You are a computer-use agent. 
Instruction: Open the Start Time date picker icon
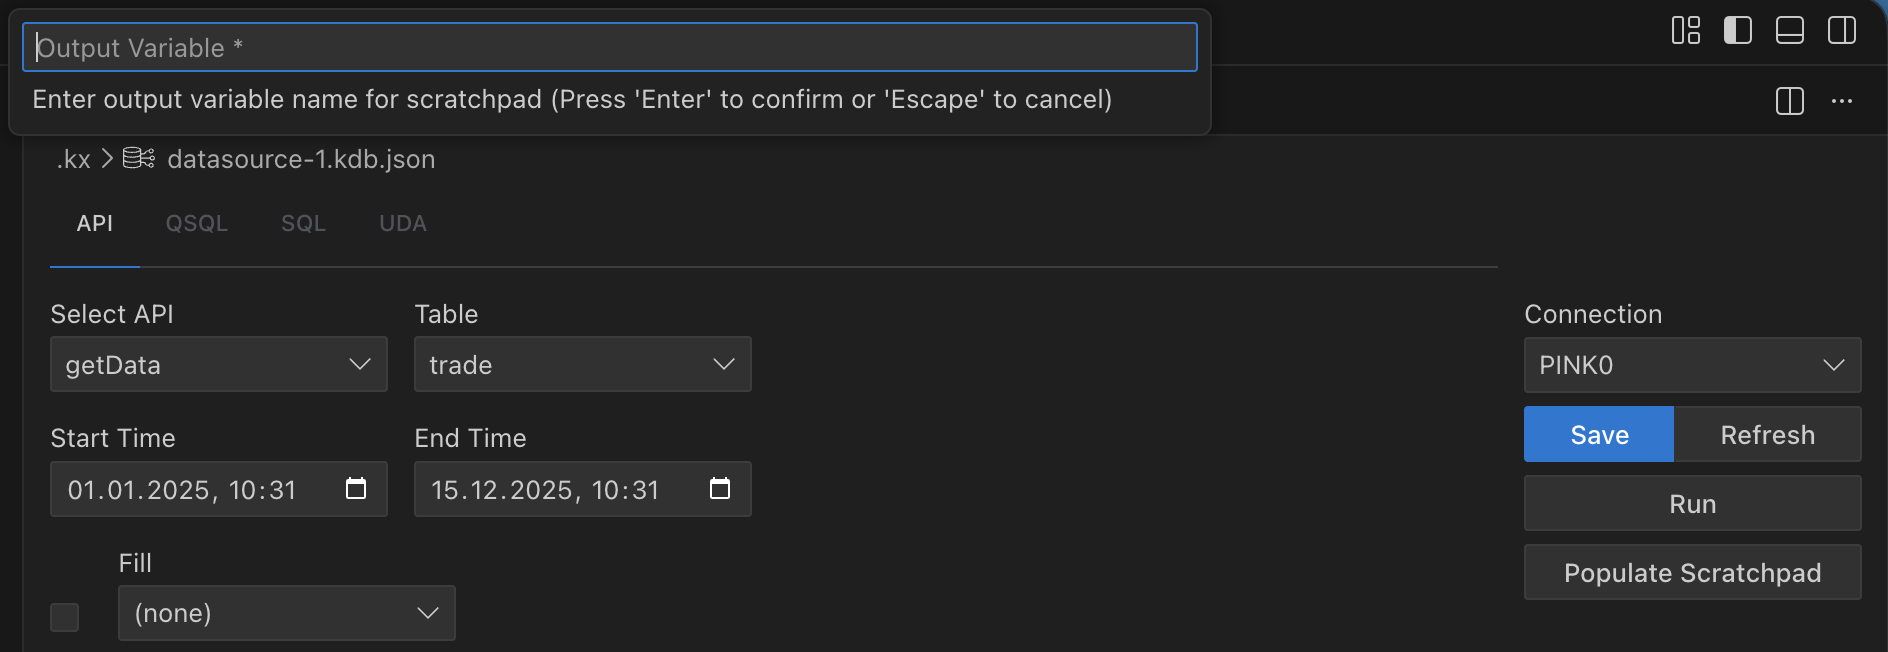pos(354,489)
